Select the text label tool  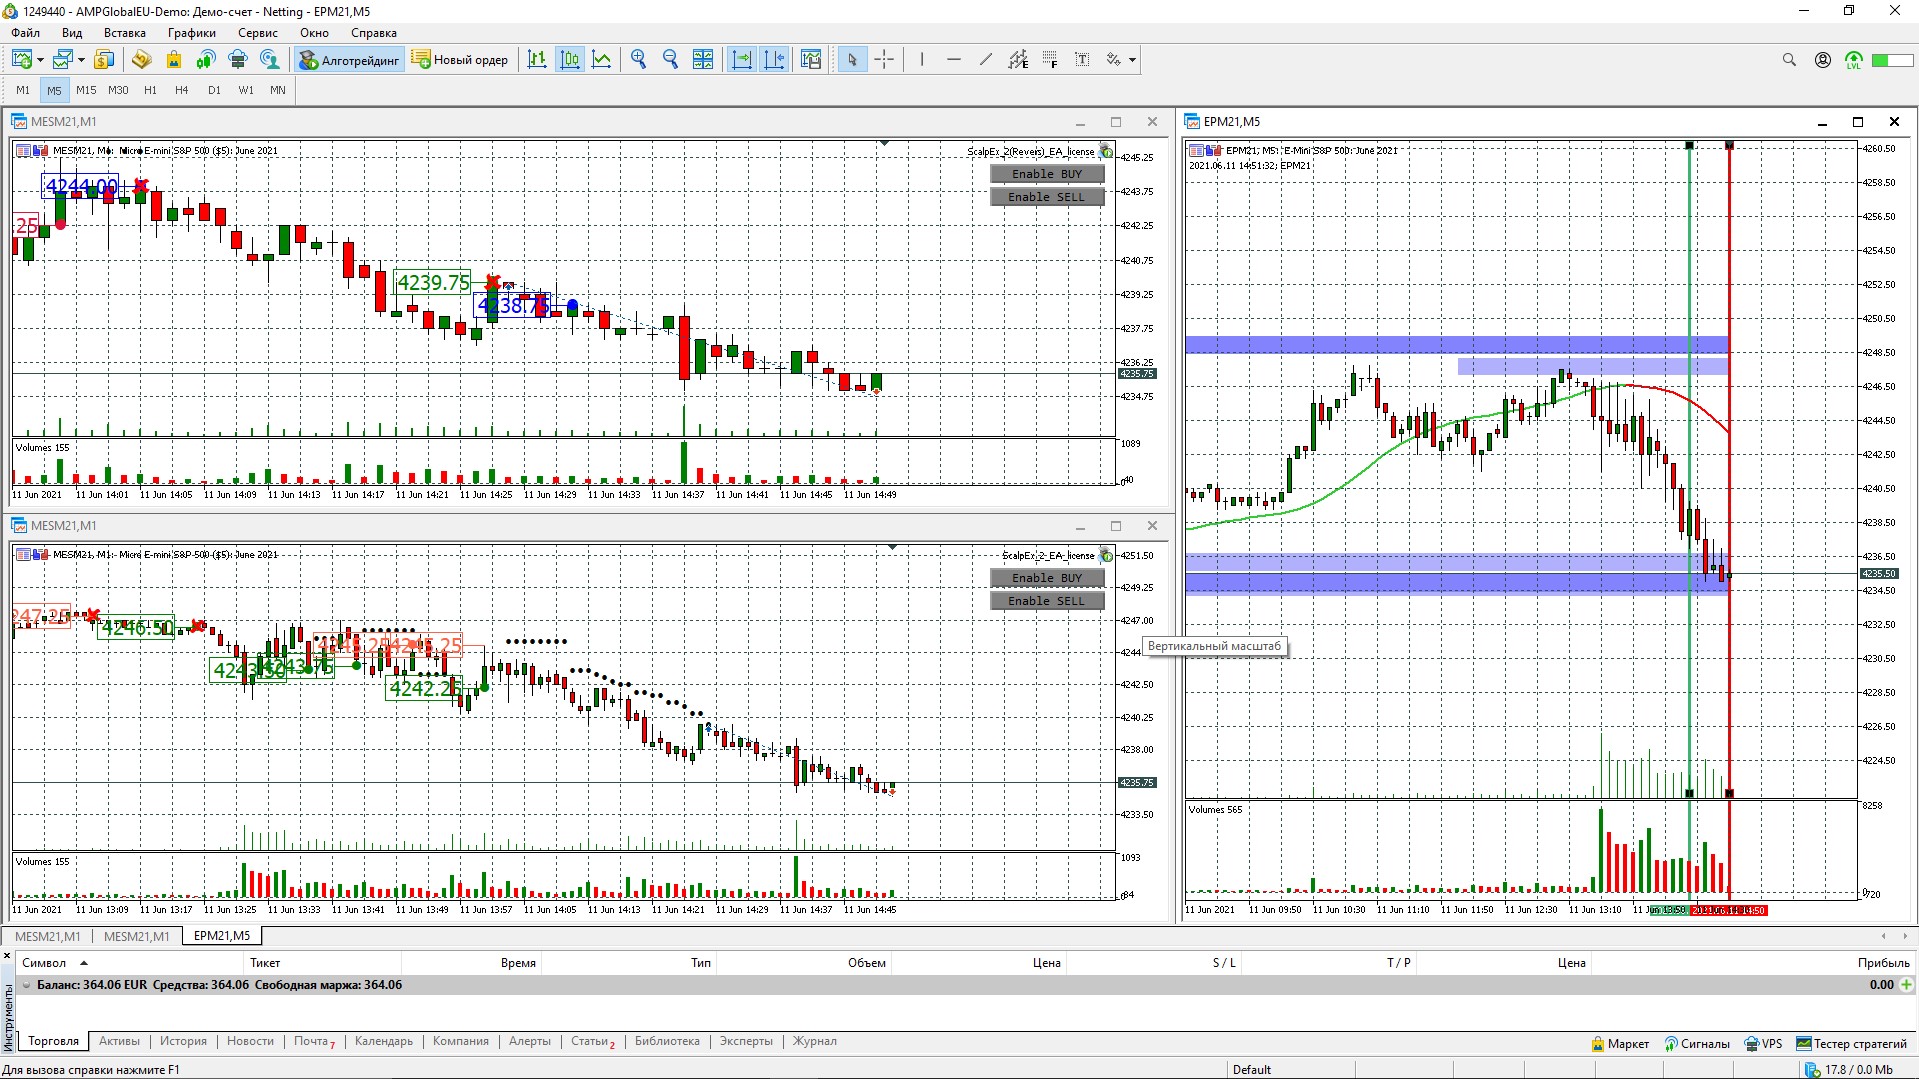pos(1082,60)
